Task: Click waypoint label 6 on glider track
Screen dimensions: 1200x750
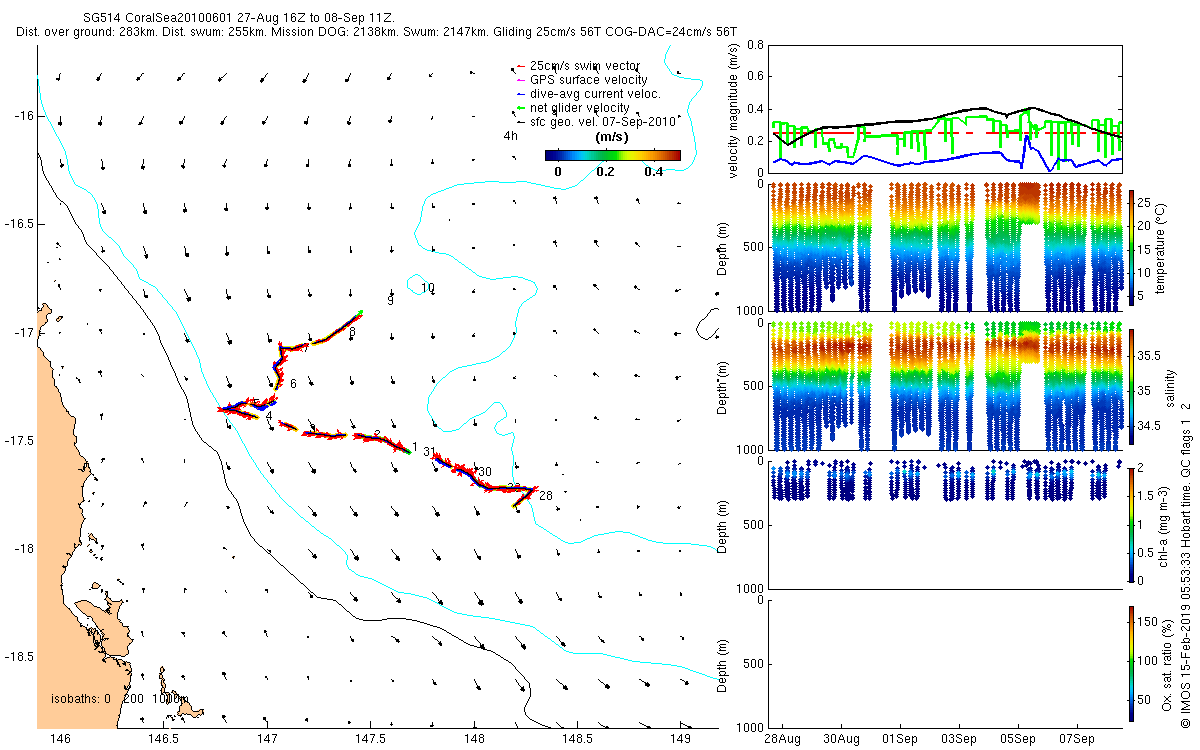Action: pos(293,383)
